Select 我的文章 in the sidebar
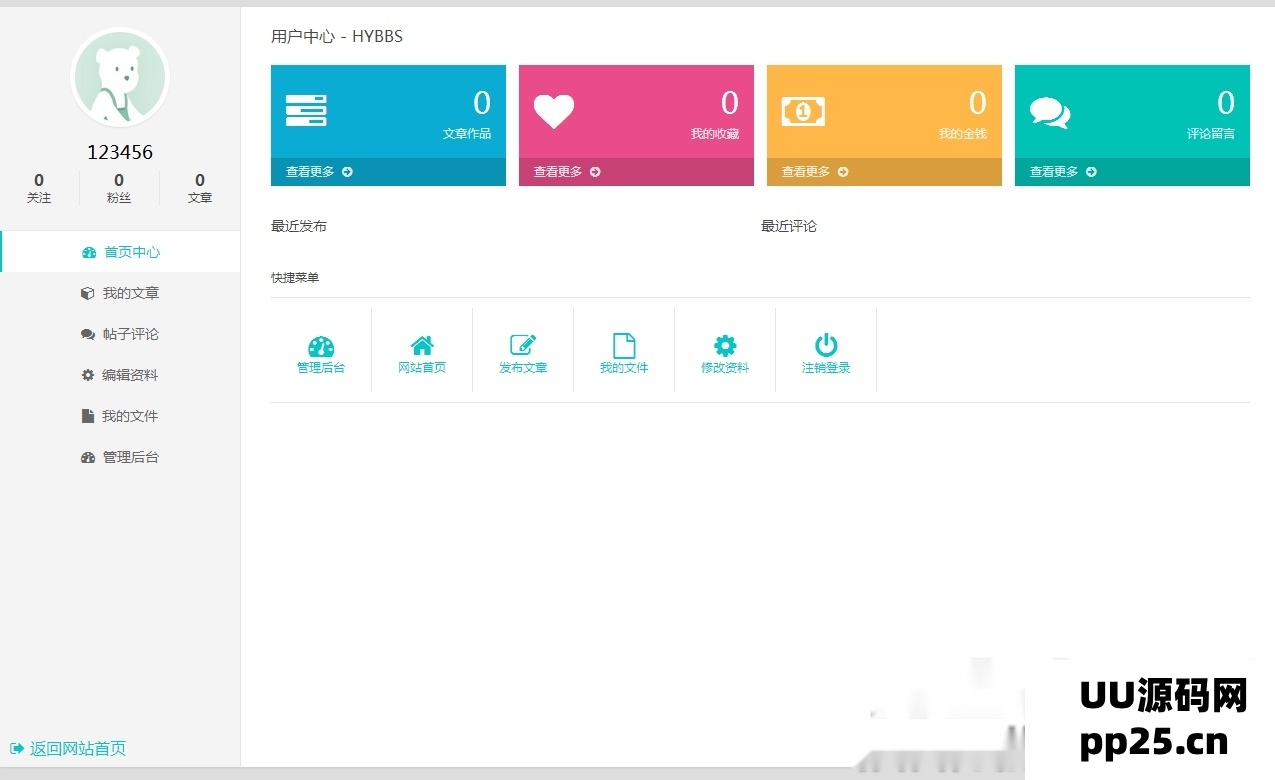 pos(118,293)
